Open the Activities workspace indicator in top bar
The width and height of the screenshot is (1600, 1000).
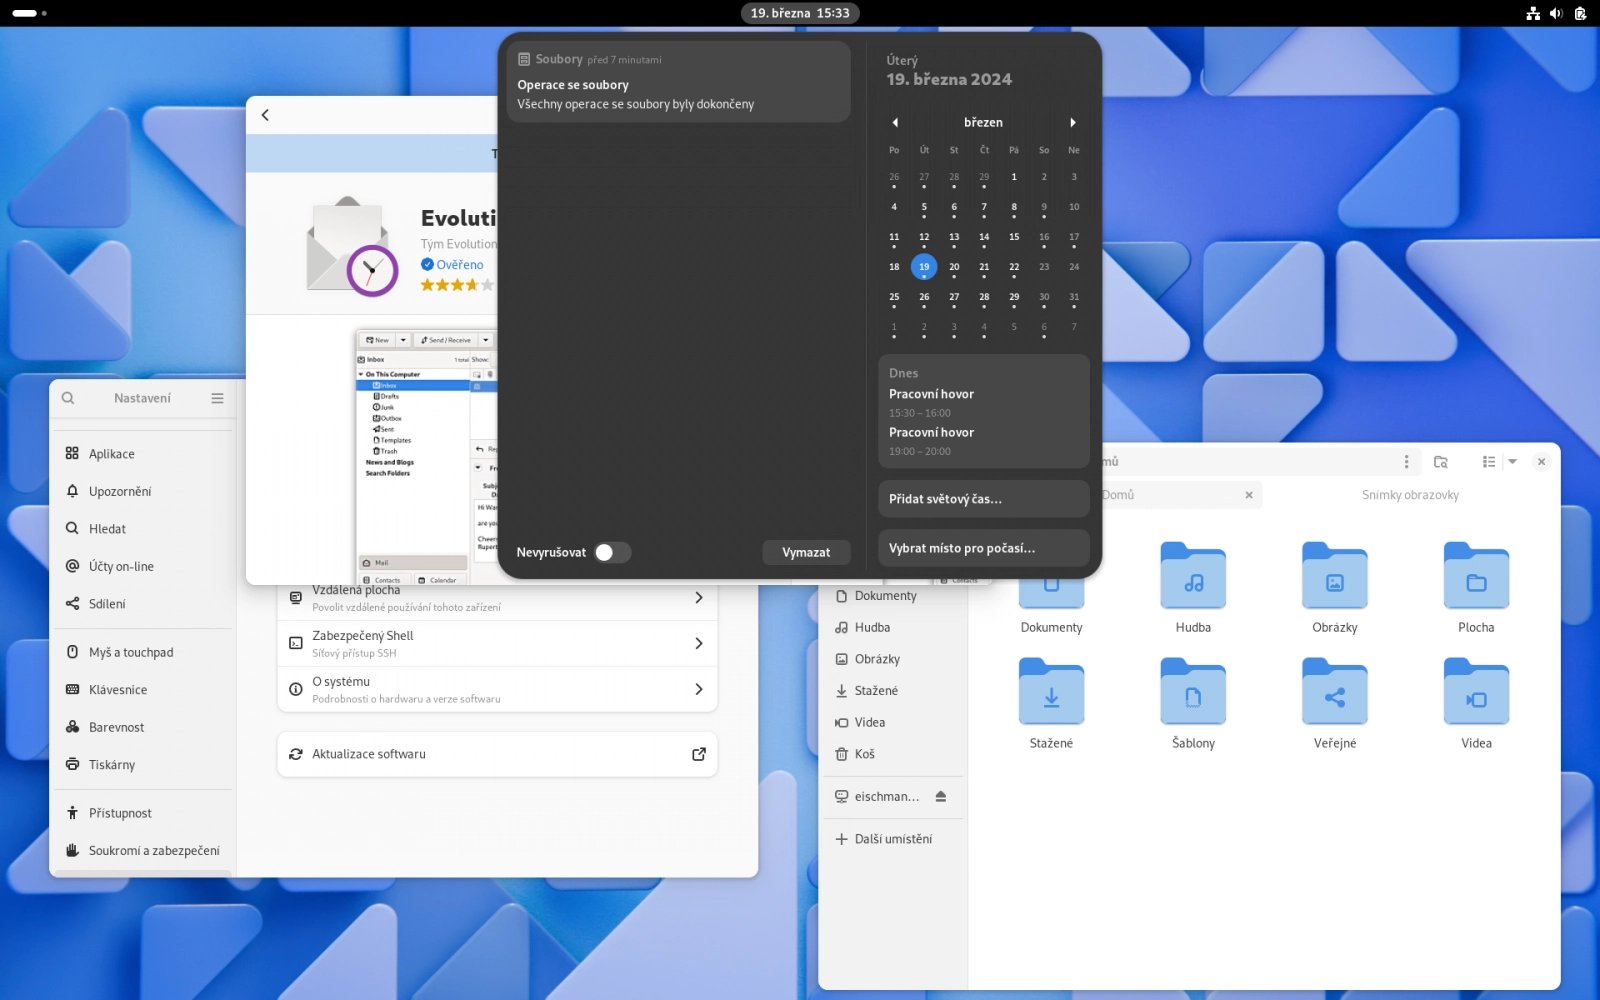(29, 13)
